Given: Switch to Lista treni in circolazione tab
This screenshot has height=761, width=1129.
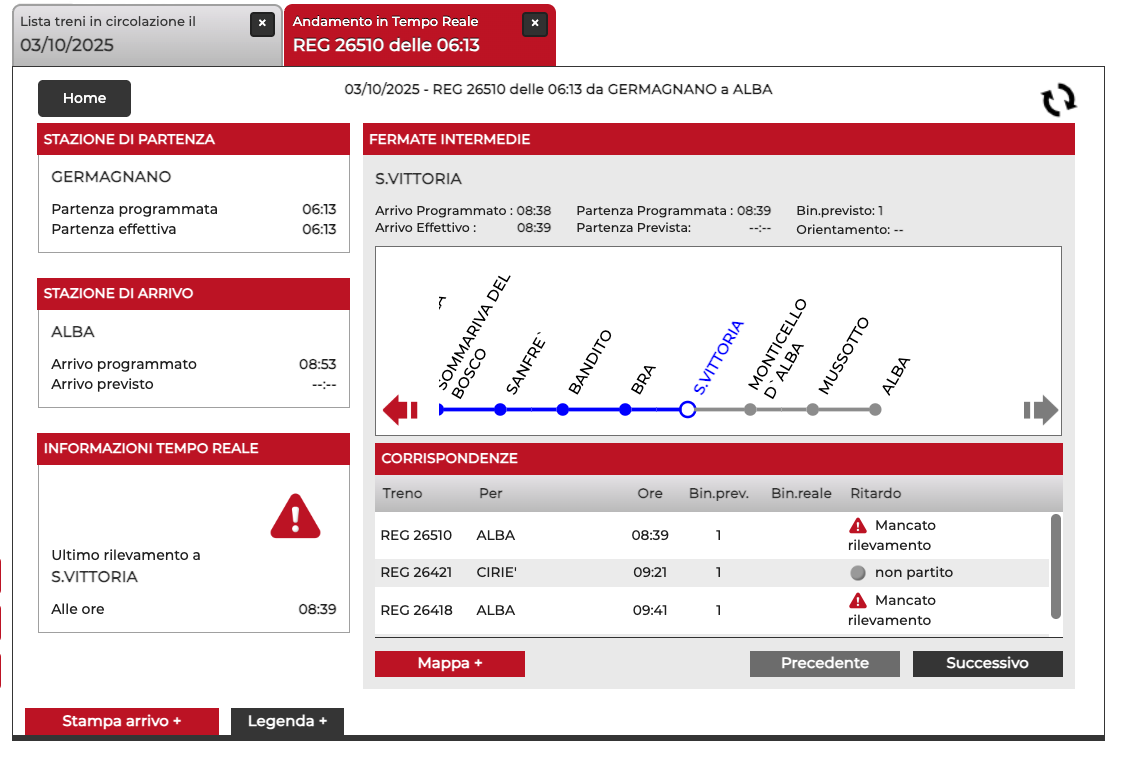Looking at the screenshot, I should click(130, 34).
